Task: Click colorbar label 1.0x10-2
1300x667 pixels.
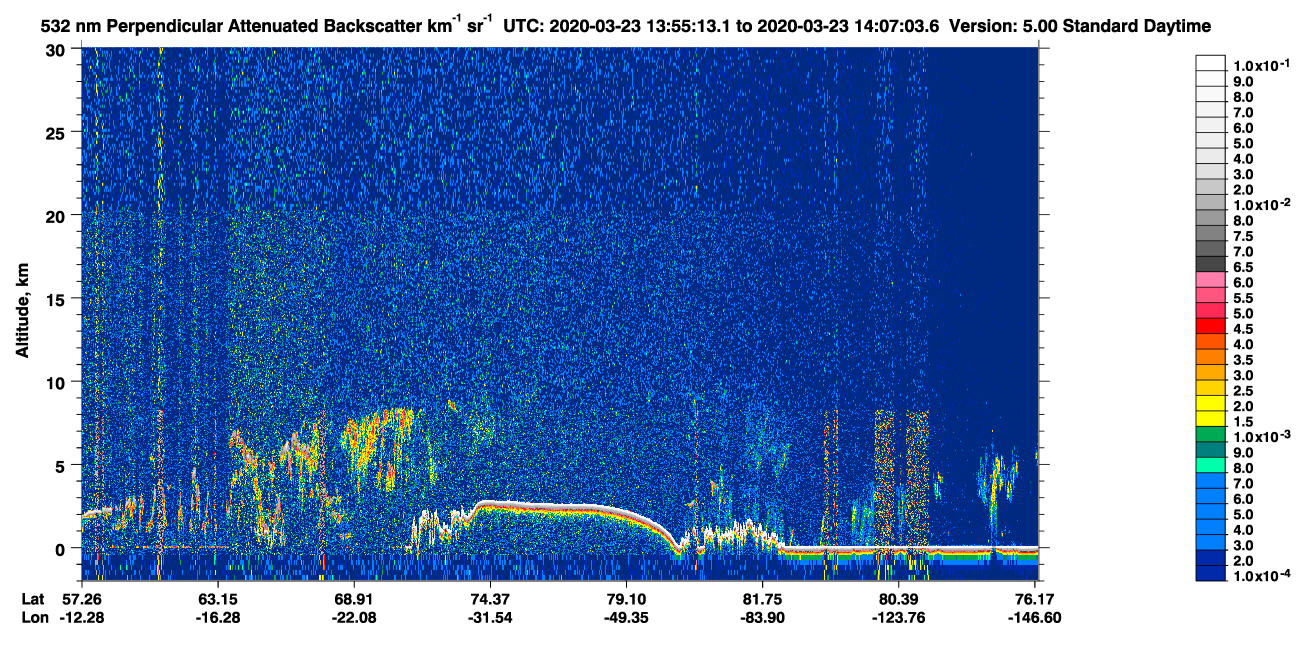Action: tap(1261, 204)
